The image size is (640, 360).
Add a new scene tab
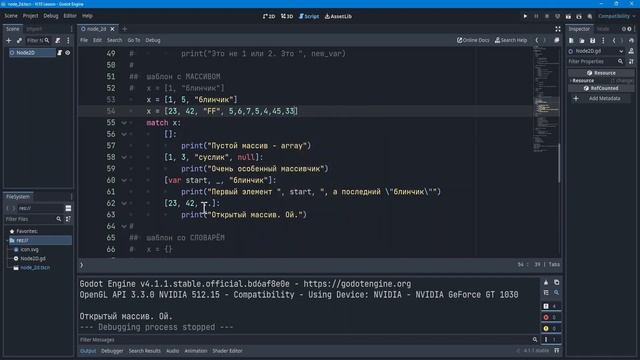[x=124, y=29]
